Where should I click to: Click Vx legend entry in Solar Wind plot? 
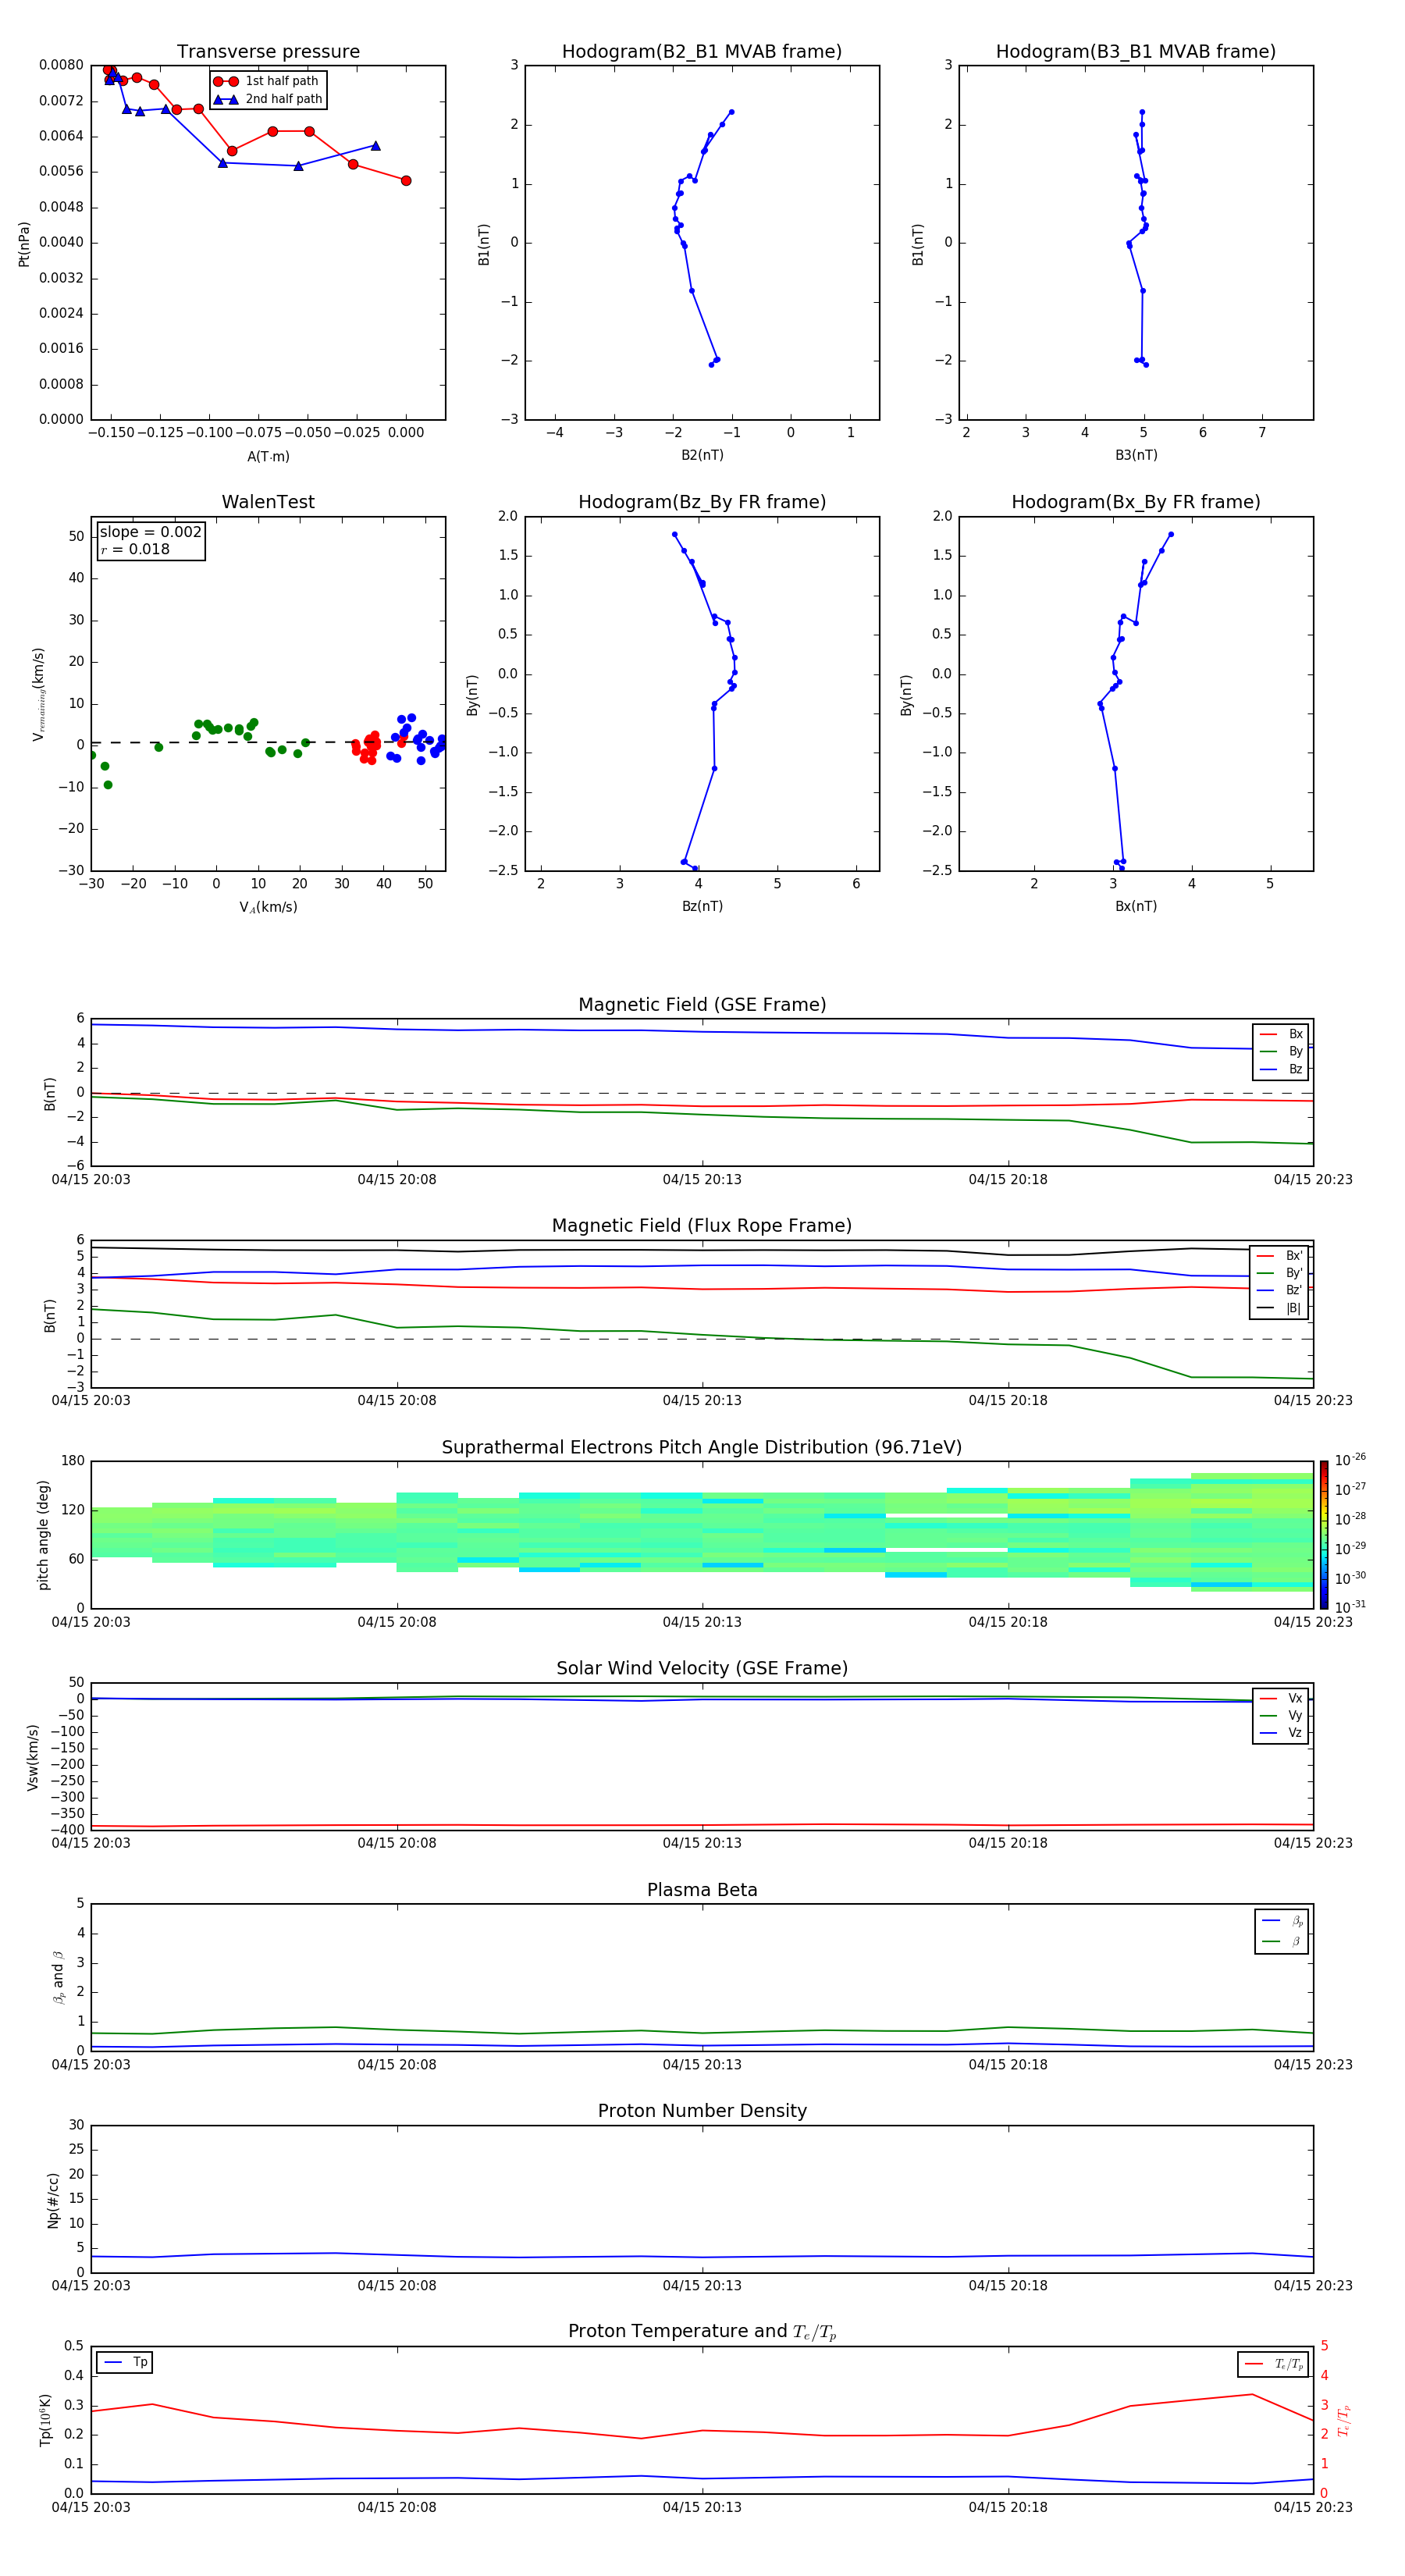1281,1699
